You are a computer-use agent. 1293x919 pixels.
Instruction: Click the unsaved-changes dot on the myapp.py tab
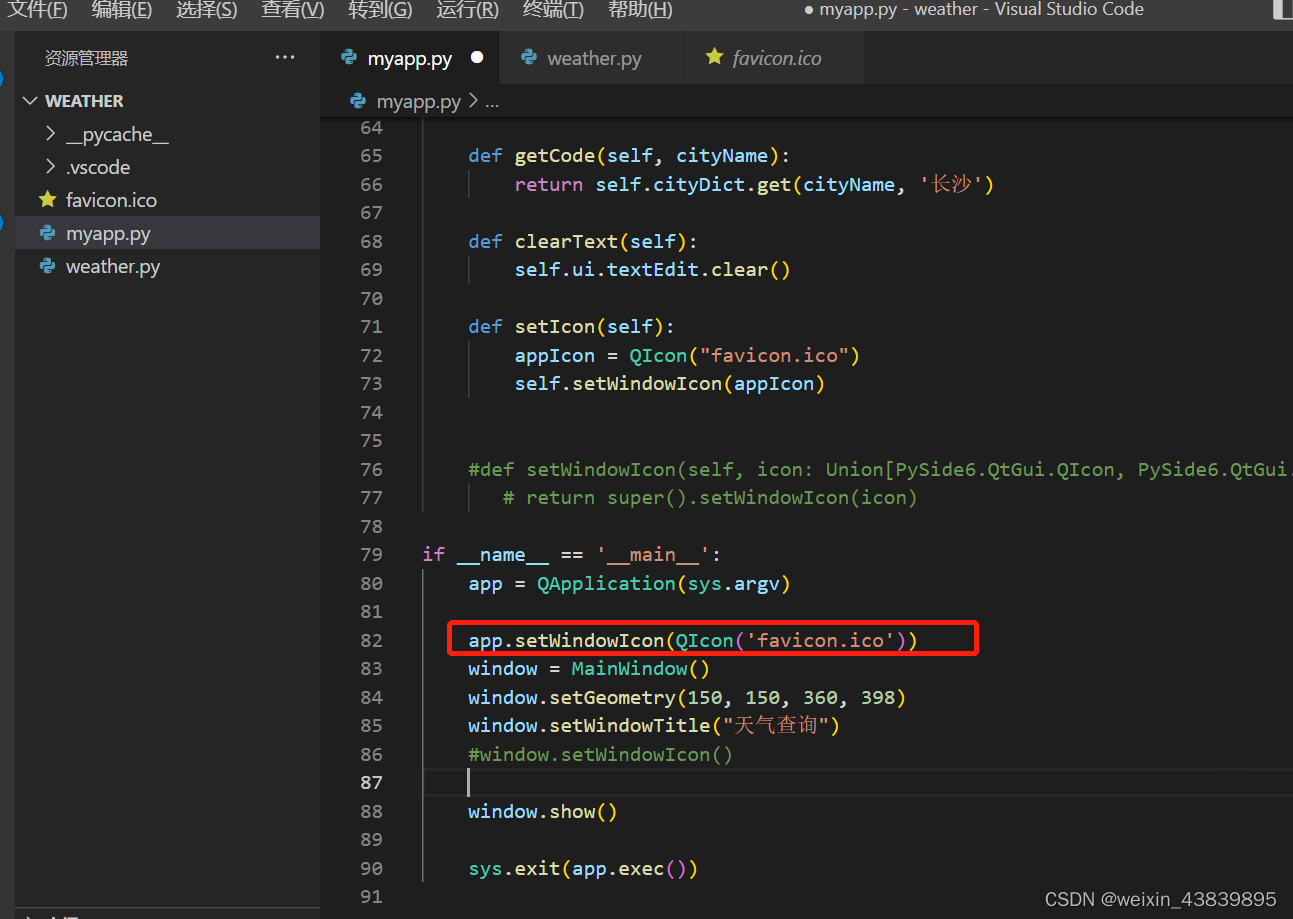click(477, 58)
